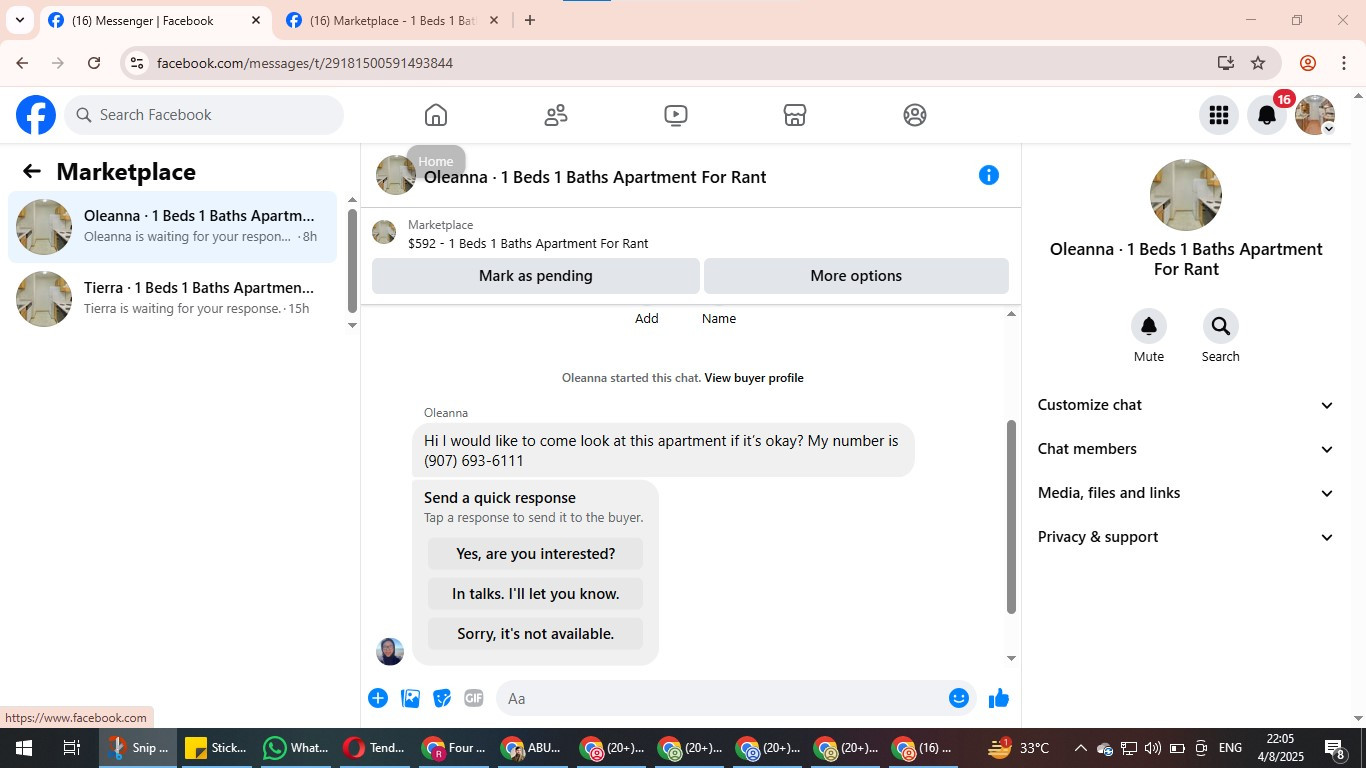Click the back arrow beside Marketplace

pos(32,171)
